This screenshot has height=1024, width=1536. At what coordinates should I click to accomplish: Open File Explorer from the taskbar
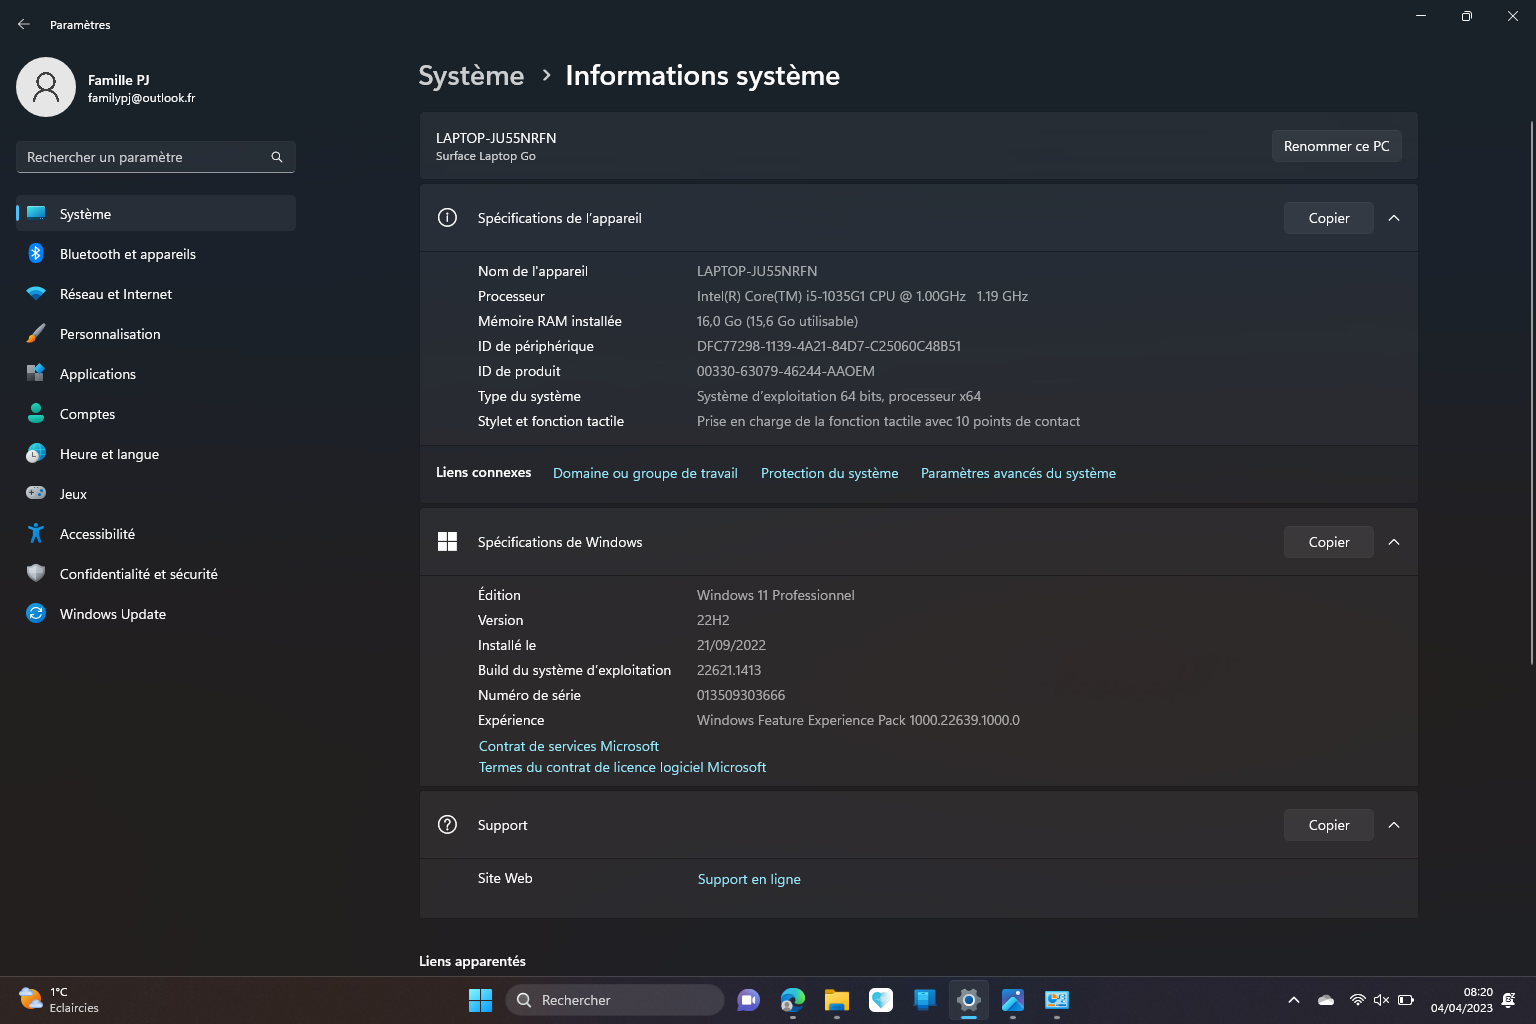coord(836,1000)
